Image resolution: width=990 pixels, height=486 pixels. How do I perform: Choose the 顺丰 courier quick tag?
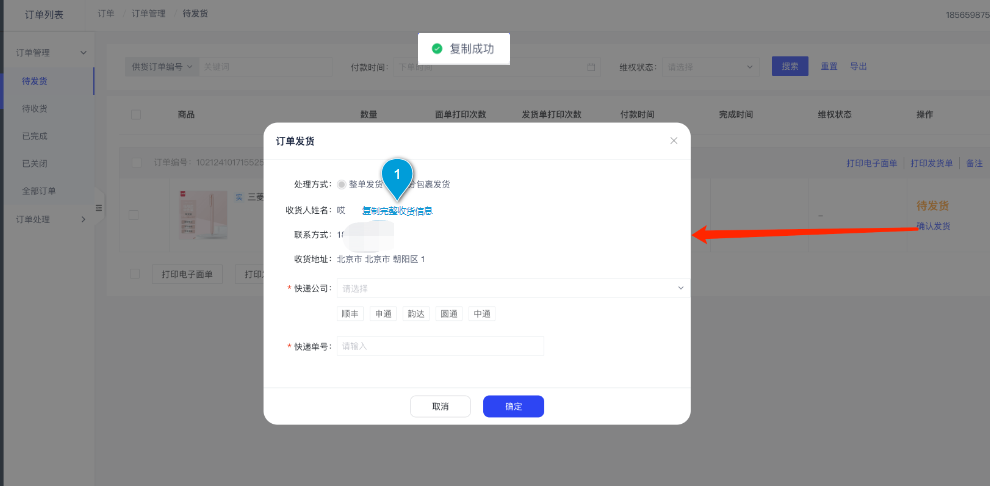(350, 314)
